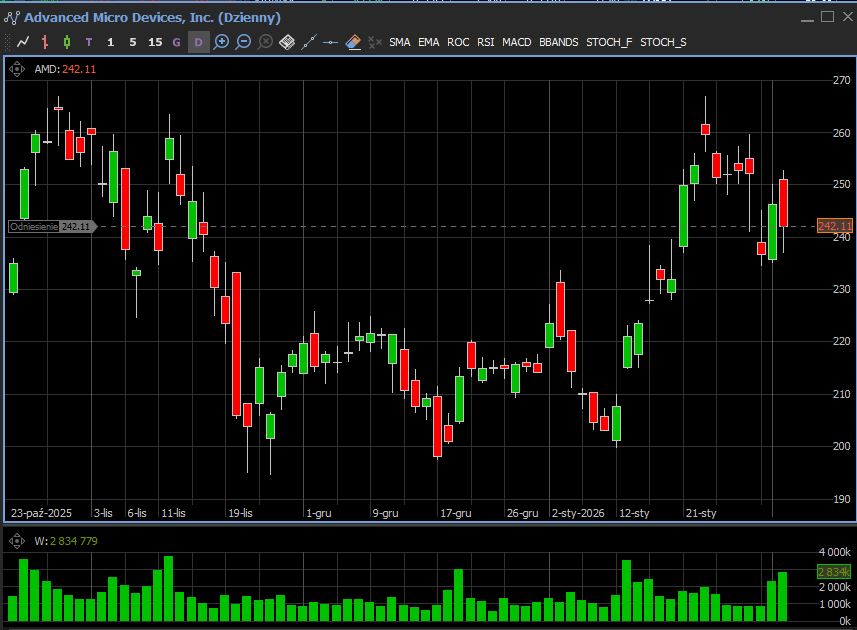
Task: Click the zoom in magnifier icon
Action: click(221, 42)
